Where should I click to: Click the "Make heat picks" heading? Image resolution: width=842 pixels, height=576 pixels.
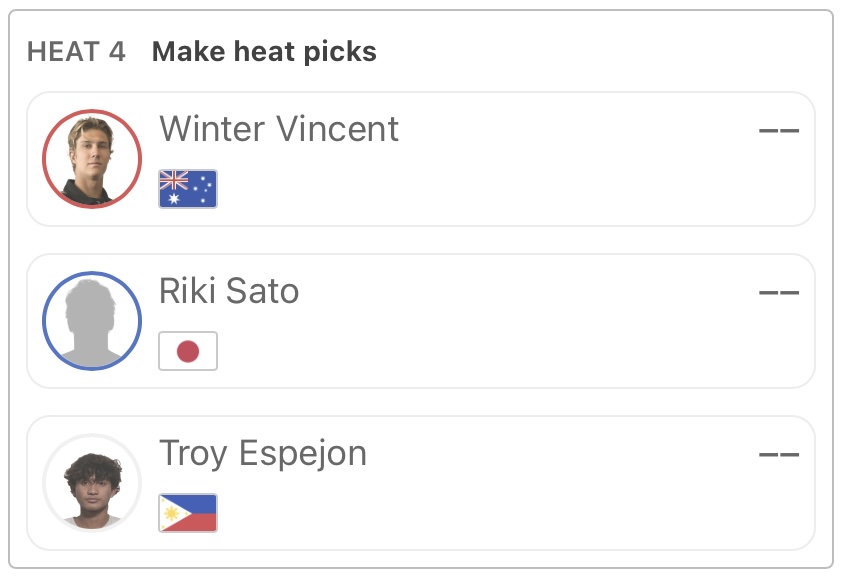pyautogui.click(x=264, y=52)
